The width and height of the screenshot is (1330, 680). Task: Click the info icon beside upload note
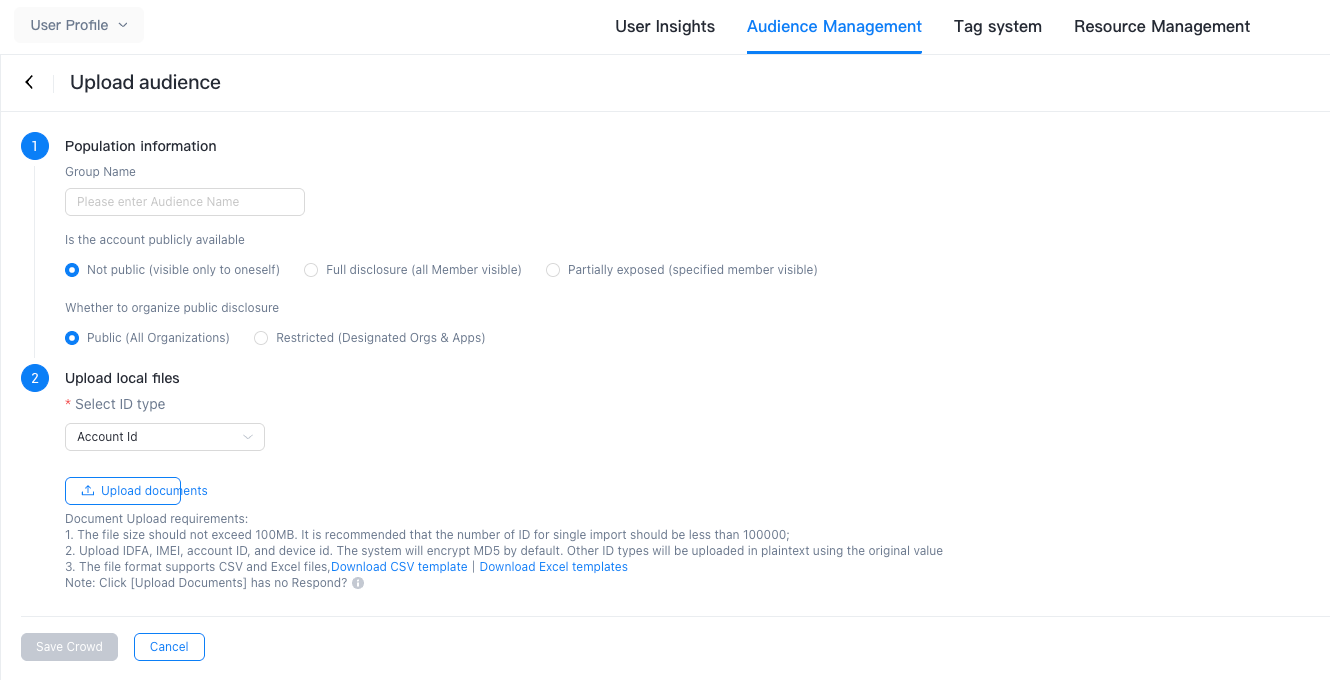click(x=358, y=583)
